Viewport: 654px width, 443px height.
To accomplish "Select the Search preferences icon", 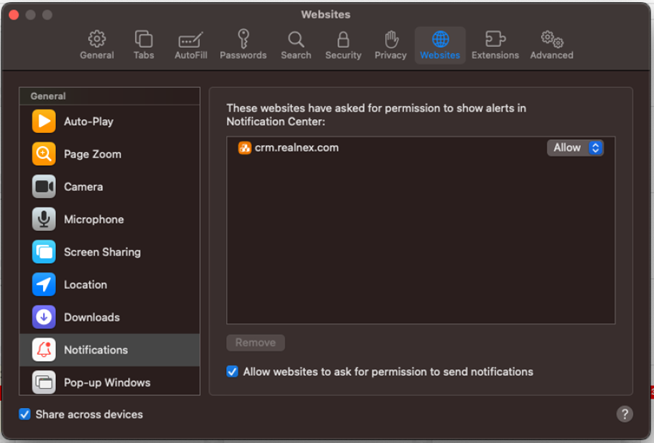I will coord(296,45).
